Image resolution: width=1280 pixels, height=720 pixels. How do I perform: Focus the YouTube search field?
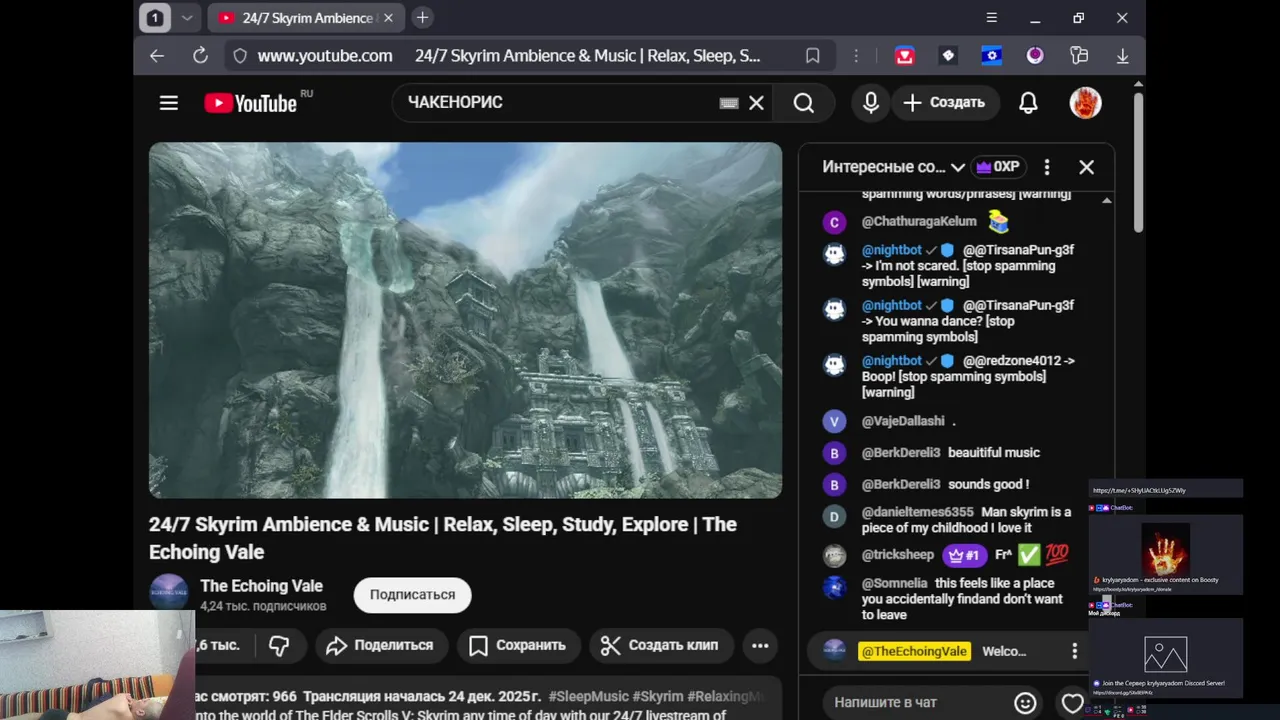click(x=560, y=103)
